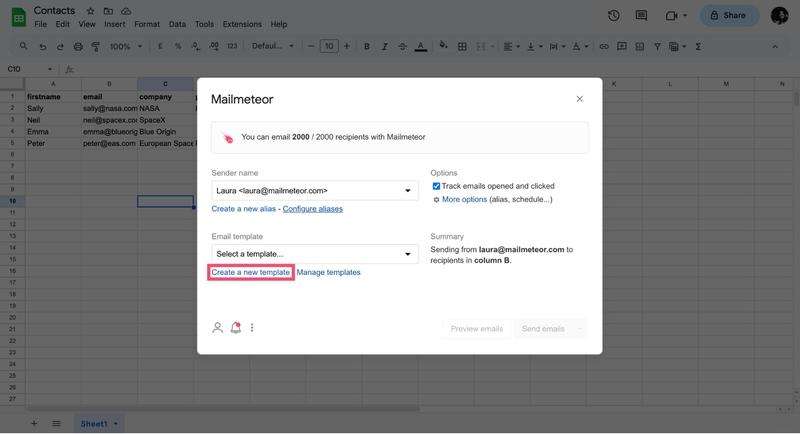Open the horizontal align dropdown
The image size is (800, 434).
511,46
